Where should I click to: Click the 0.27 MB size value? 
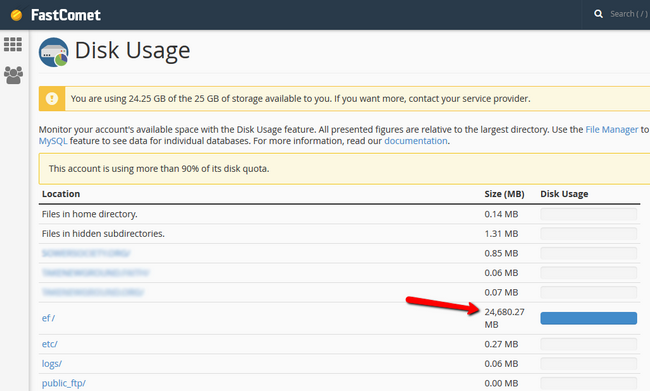click(x=501, y=344)
